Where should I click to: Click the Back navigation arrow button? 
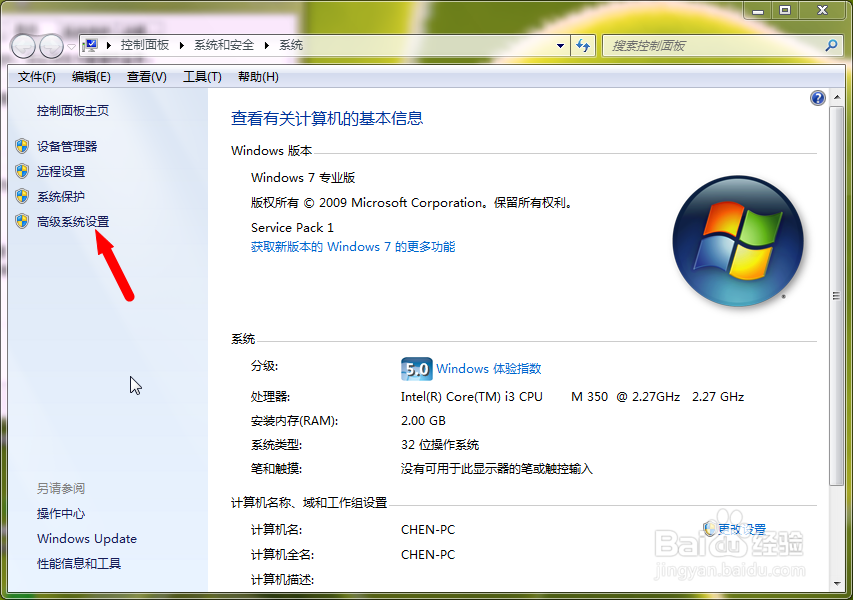pyautogui.click(x=23, y=46)
